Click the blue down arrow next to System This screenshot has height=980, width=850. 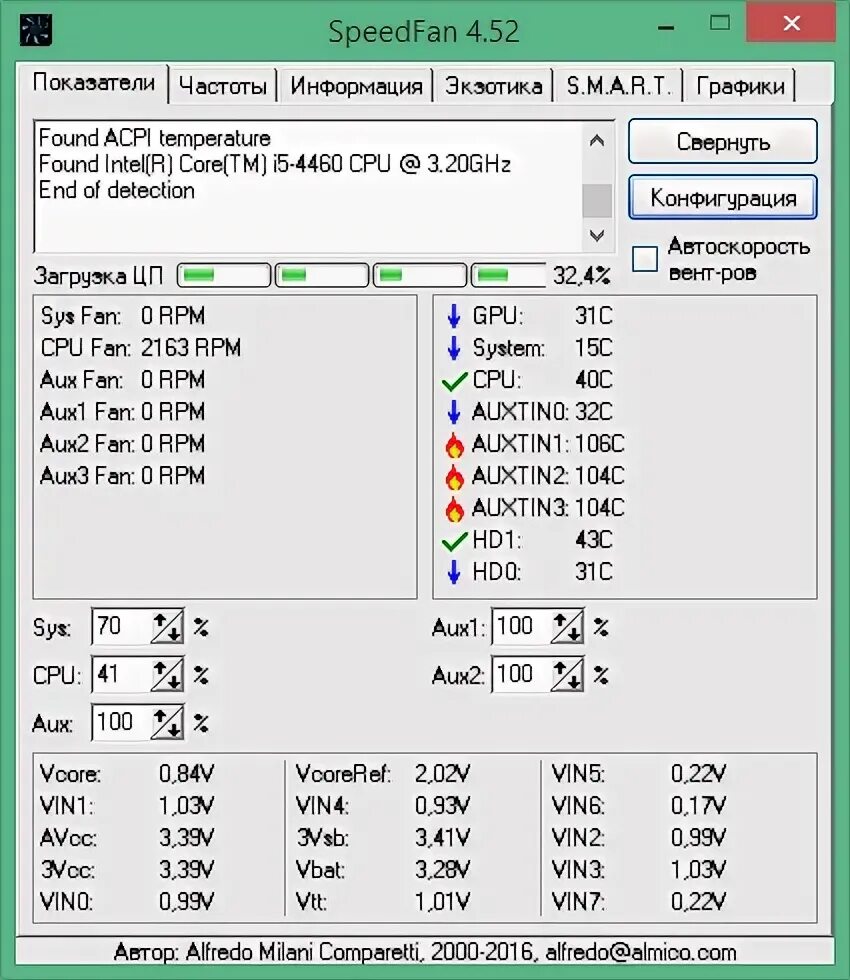point(454,348)
